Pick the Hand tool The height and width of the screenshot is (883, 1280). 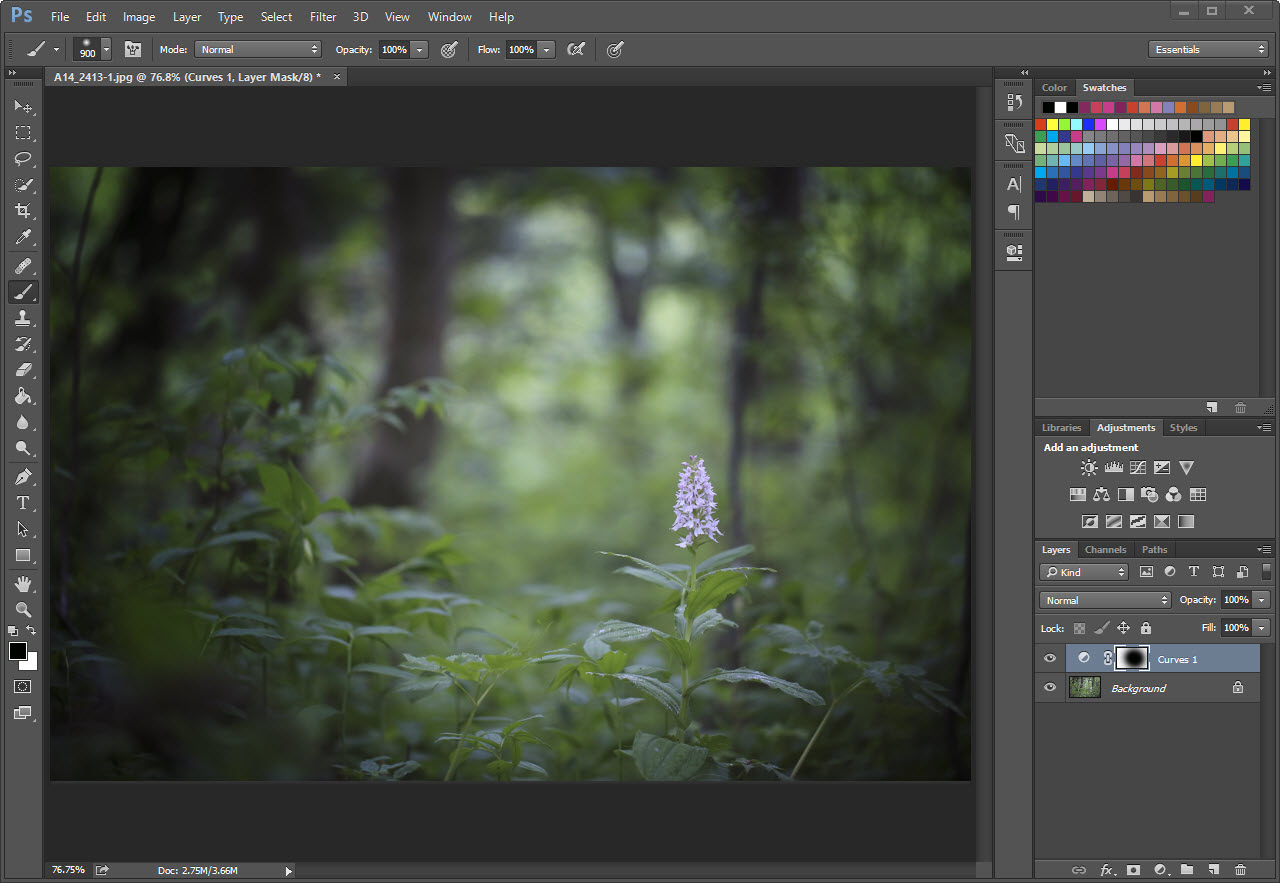click(x=23, y=584)
